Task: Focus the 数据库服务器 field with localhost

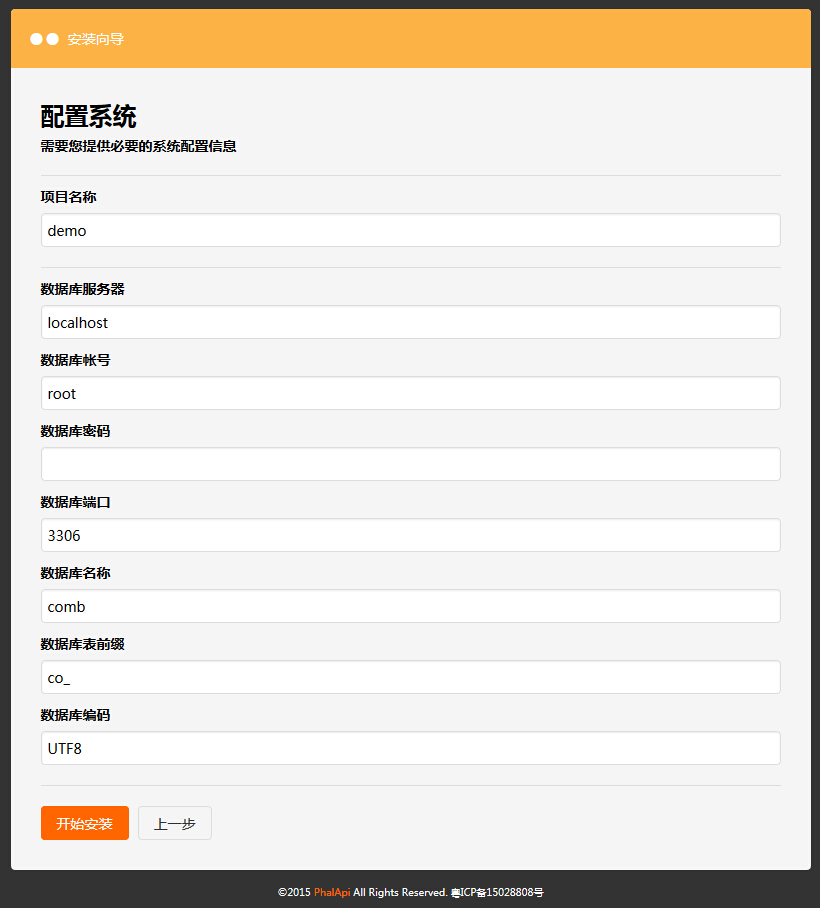Action: 411,322
